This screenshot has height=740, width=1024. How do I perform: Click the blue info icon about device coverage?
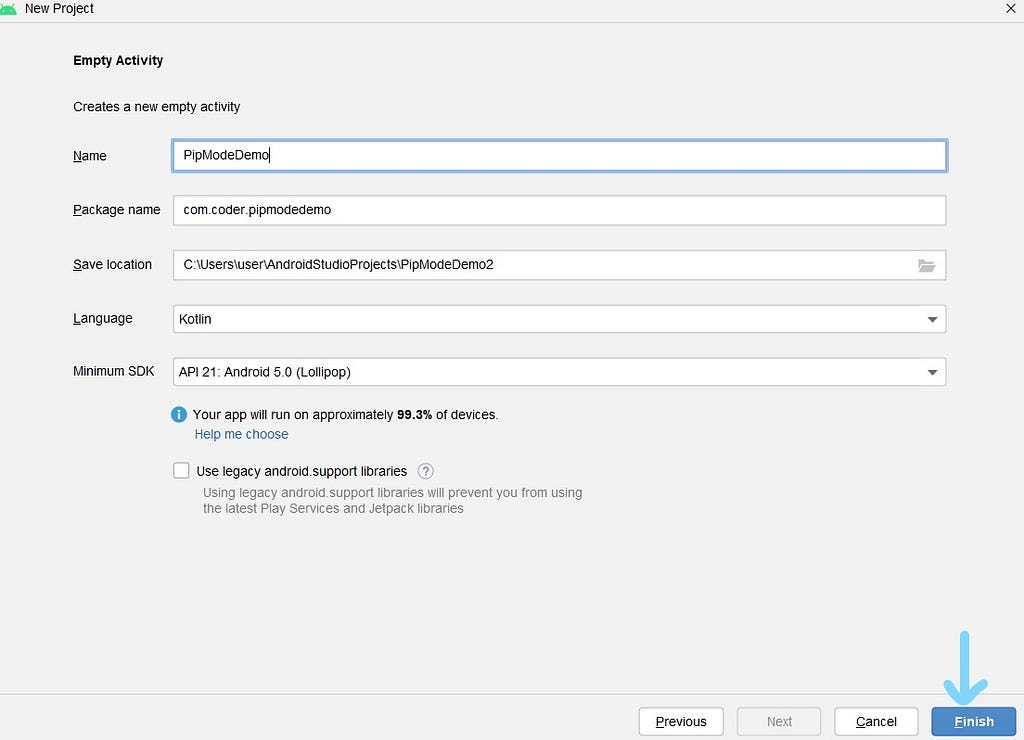180,414
